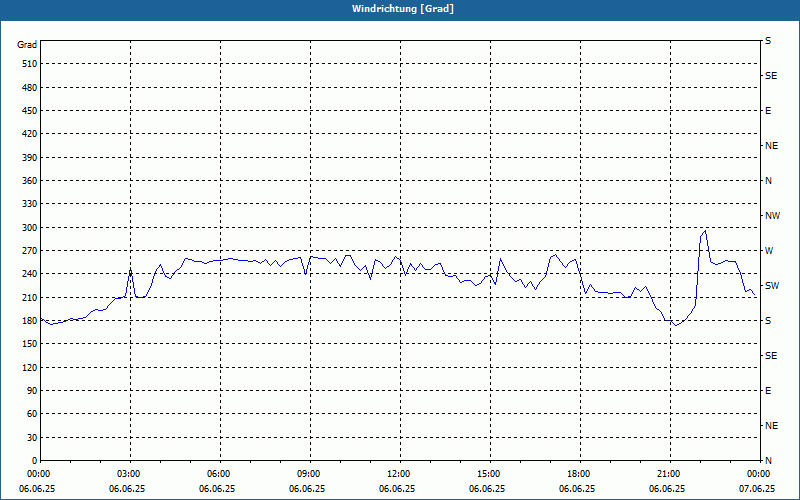The image size is (800, 500).
Task: Click the SE compass label beside 480
Action: (x=771, y=76)
